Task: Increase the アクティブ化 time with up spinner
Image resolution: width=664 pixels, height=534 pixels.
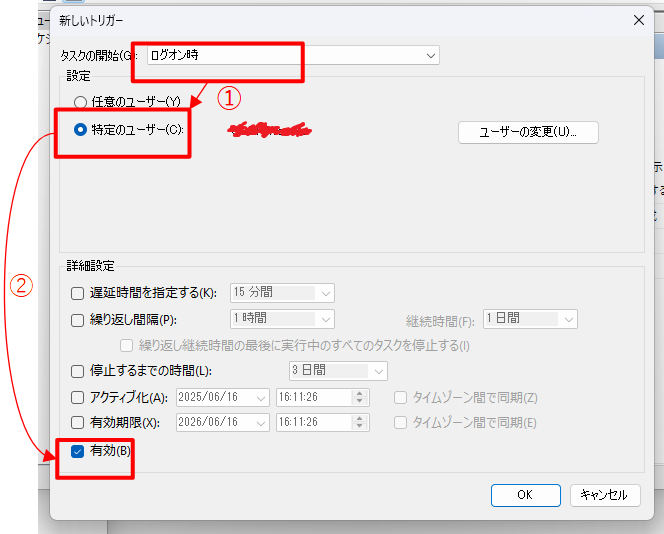Action: [360, 393]
